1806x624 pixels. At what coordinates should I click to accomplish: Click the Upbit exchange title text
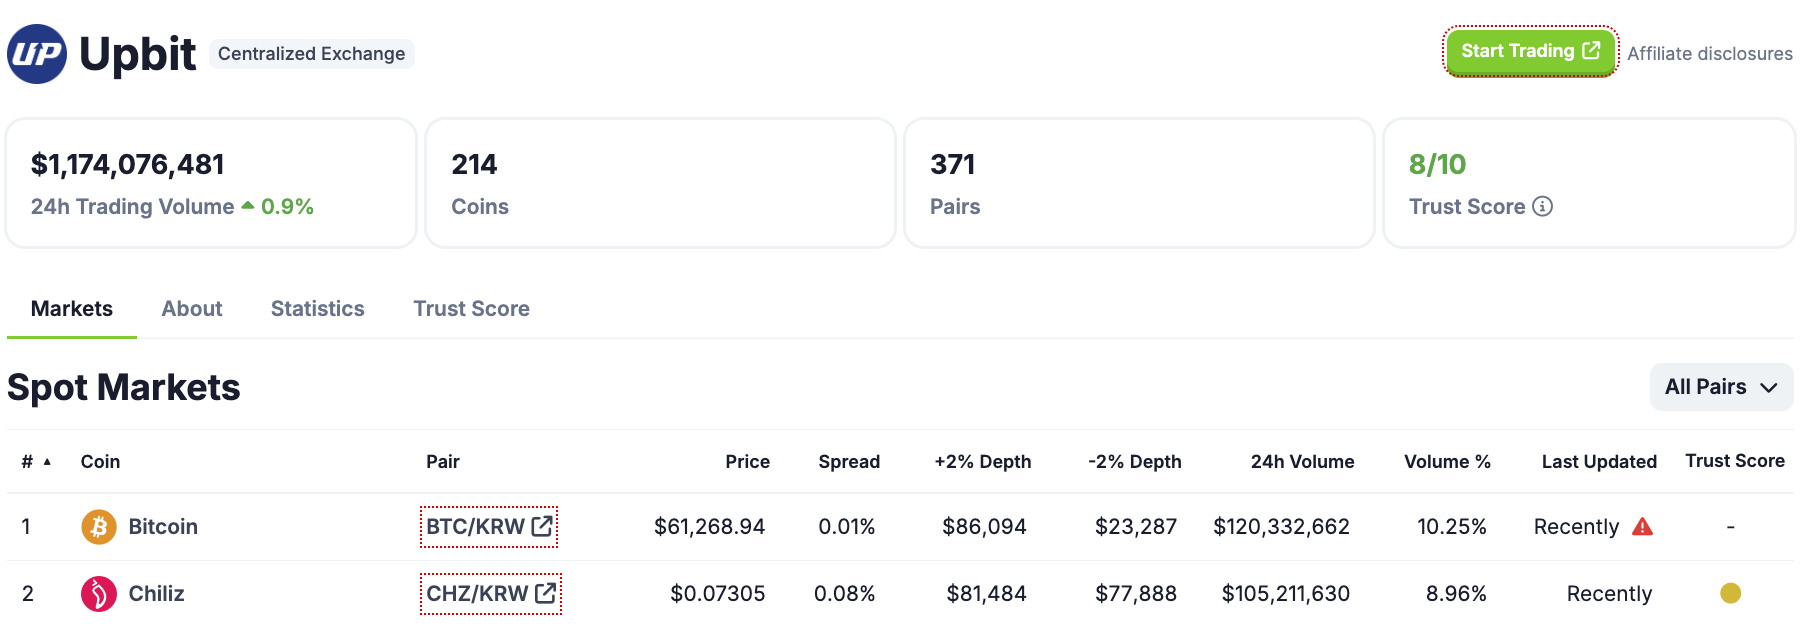[x=137, y=54]
